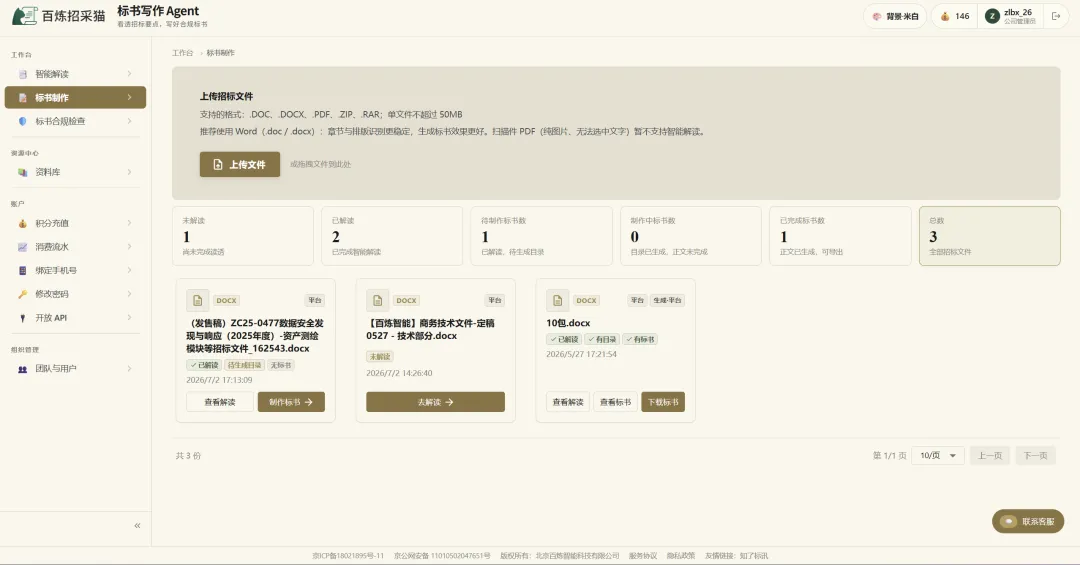
Task: Expand 智能解读 chevron arrow
Action: (x=129, y=74)
